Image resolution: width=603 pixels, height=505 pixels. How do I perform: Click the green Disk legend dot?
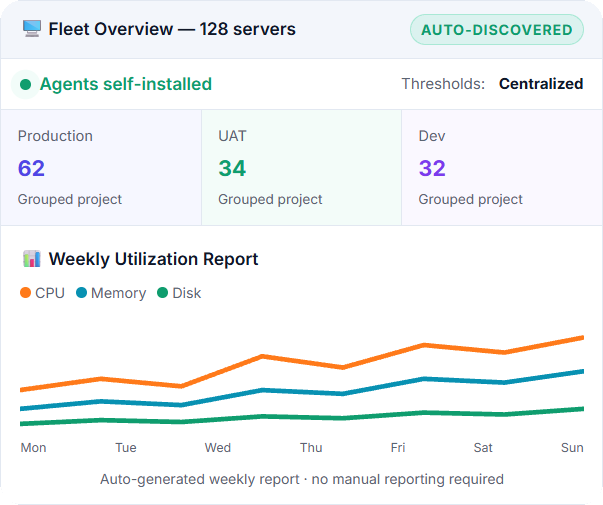(163, 293)
